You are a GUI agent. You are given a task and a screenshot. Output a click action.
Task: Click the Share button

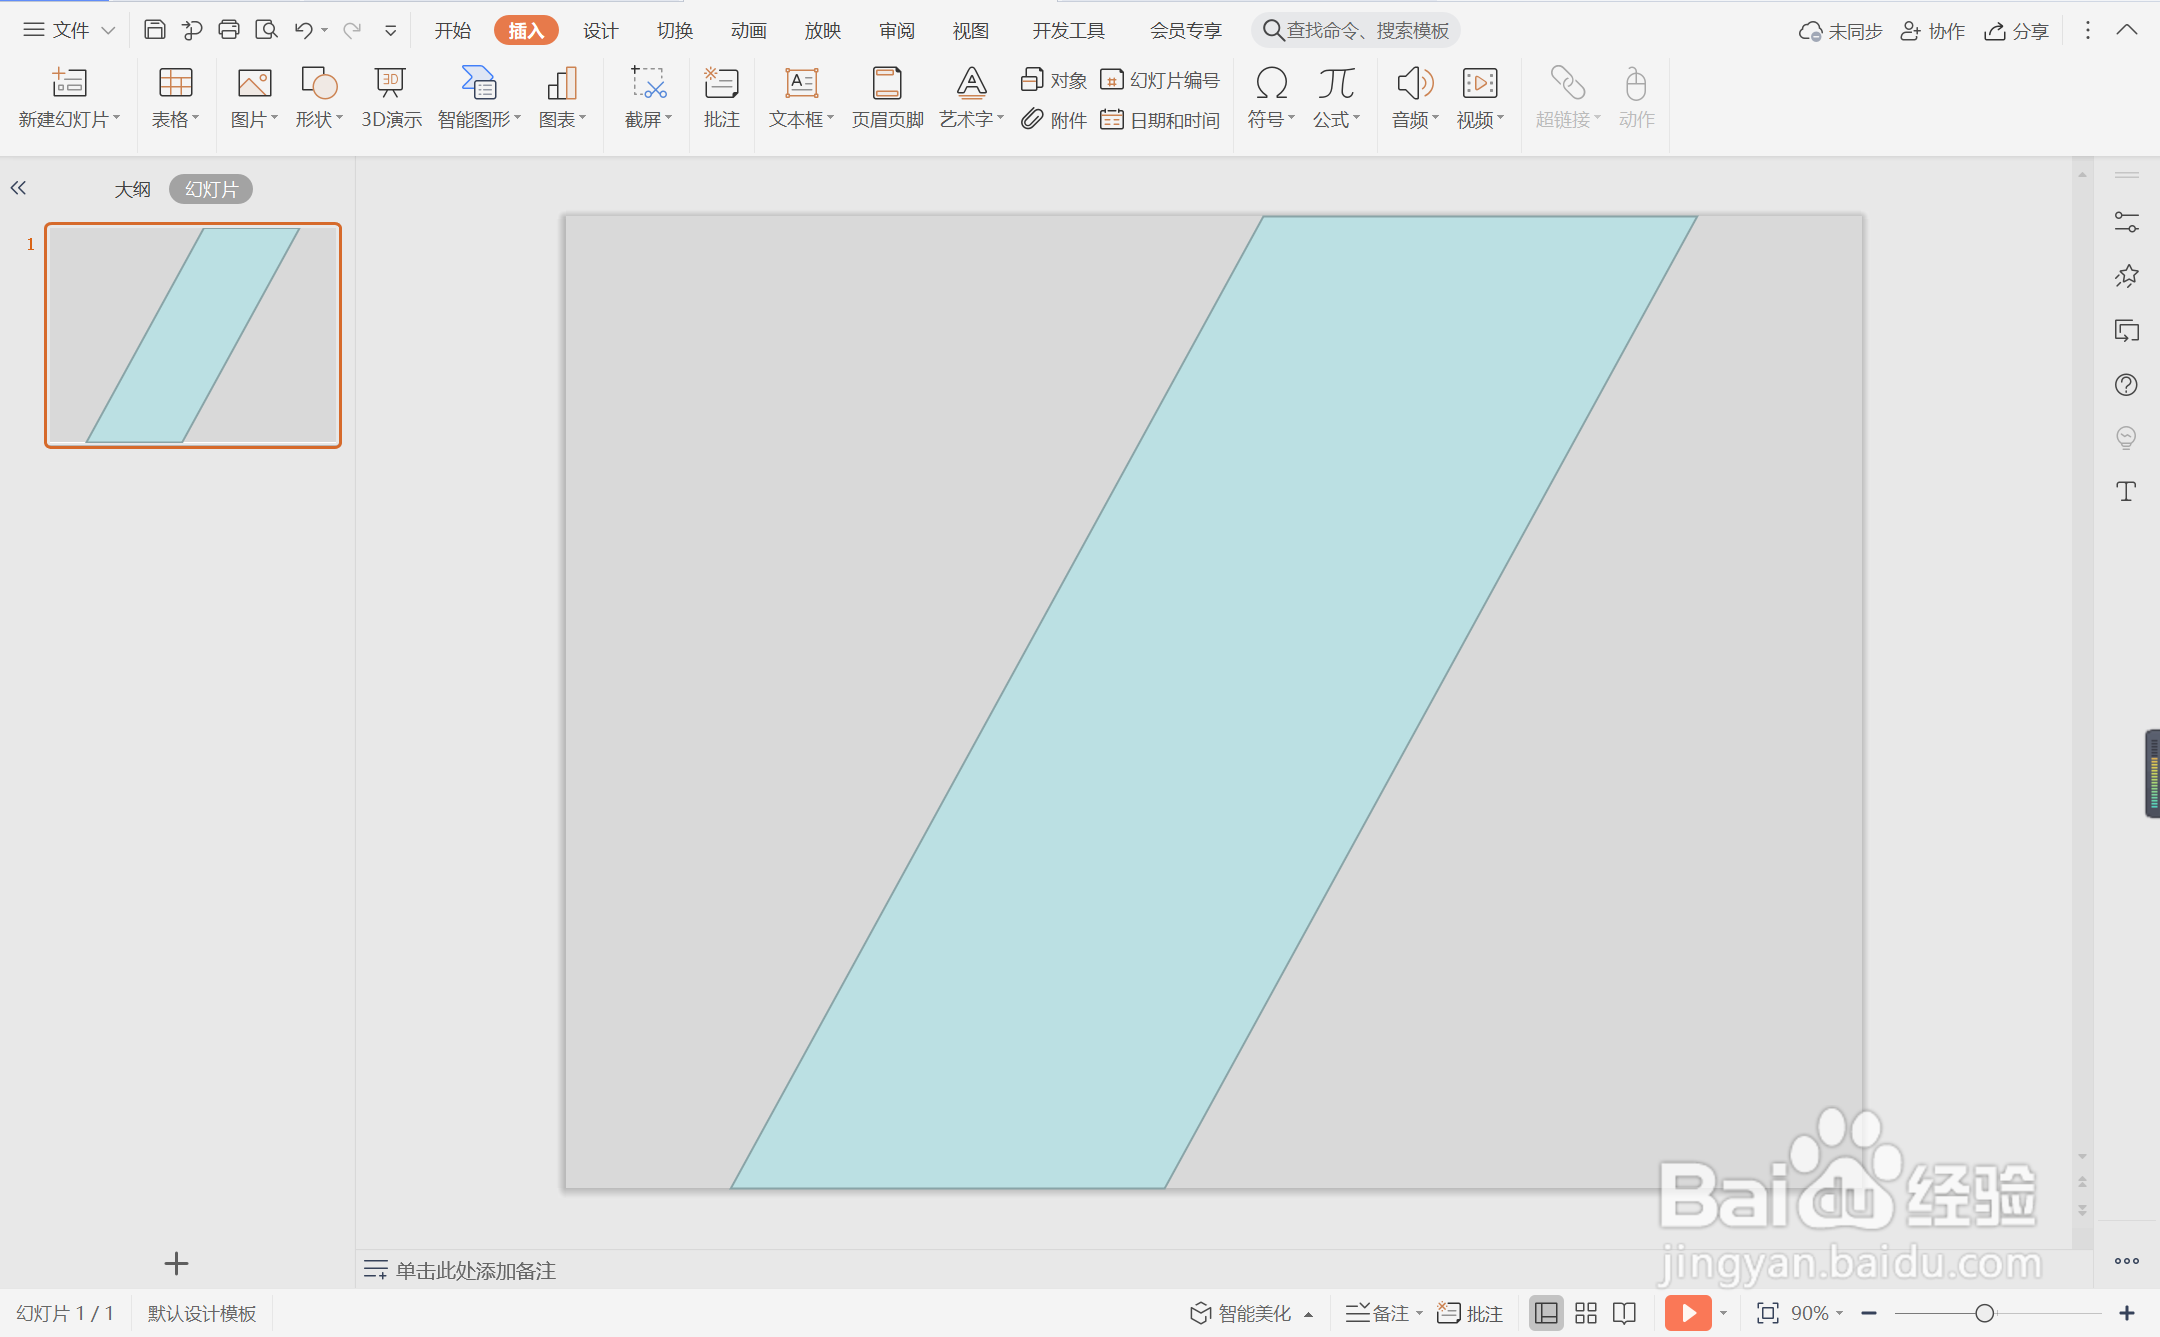pyautogui.click(x=2016, y=31)
